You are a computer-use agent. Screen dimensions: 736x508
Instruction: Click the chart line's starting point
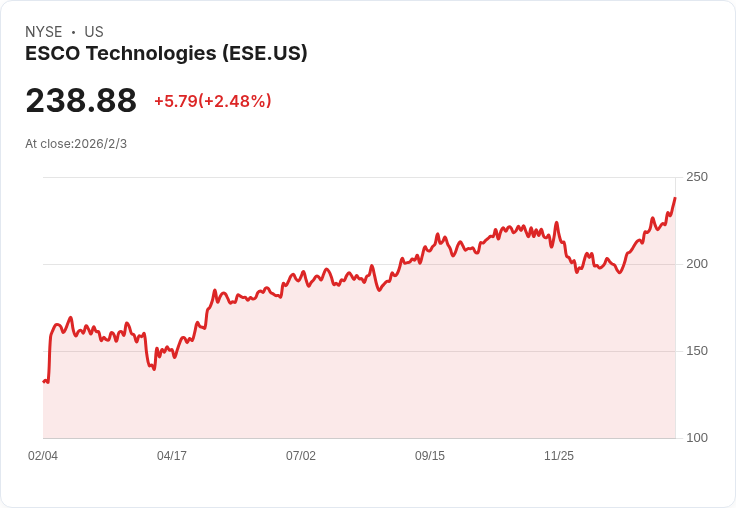click(44, 381)
